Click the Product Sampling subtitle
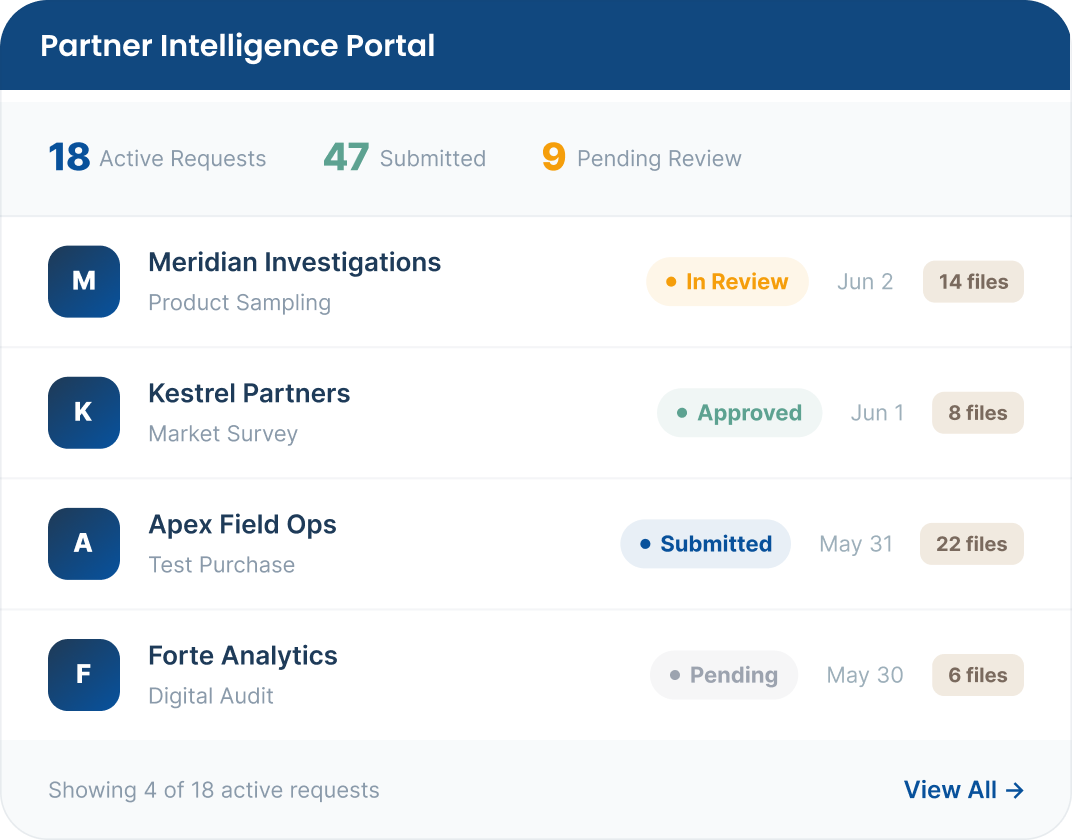The image size is (1072, 840). click(x=239, y=303)
